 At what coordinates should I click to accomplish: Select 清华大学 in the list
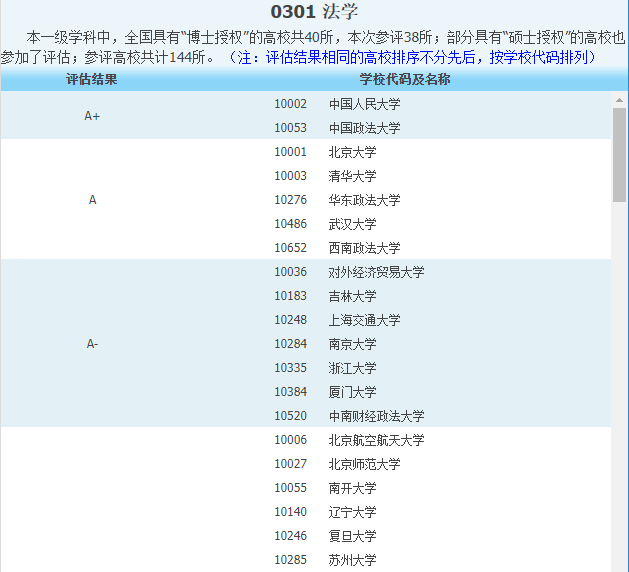(x=353, y=176)
